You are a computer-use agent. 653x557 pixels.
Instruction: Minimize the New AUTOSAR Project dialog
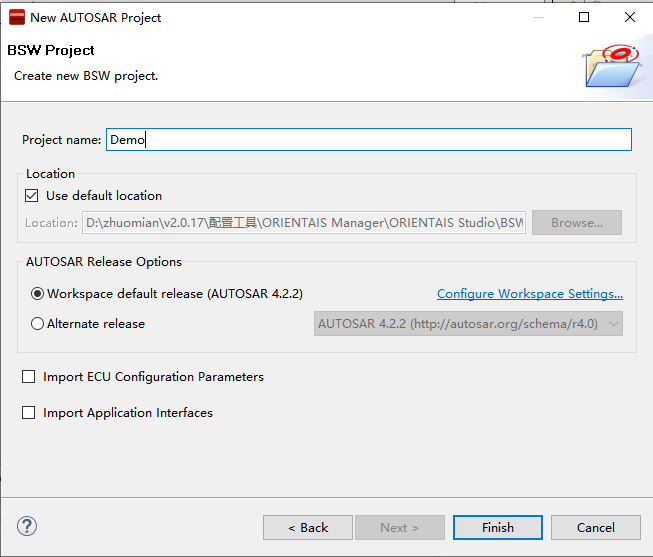(538, 17)
